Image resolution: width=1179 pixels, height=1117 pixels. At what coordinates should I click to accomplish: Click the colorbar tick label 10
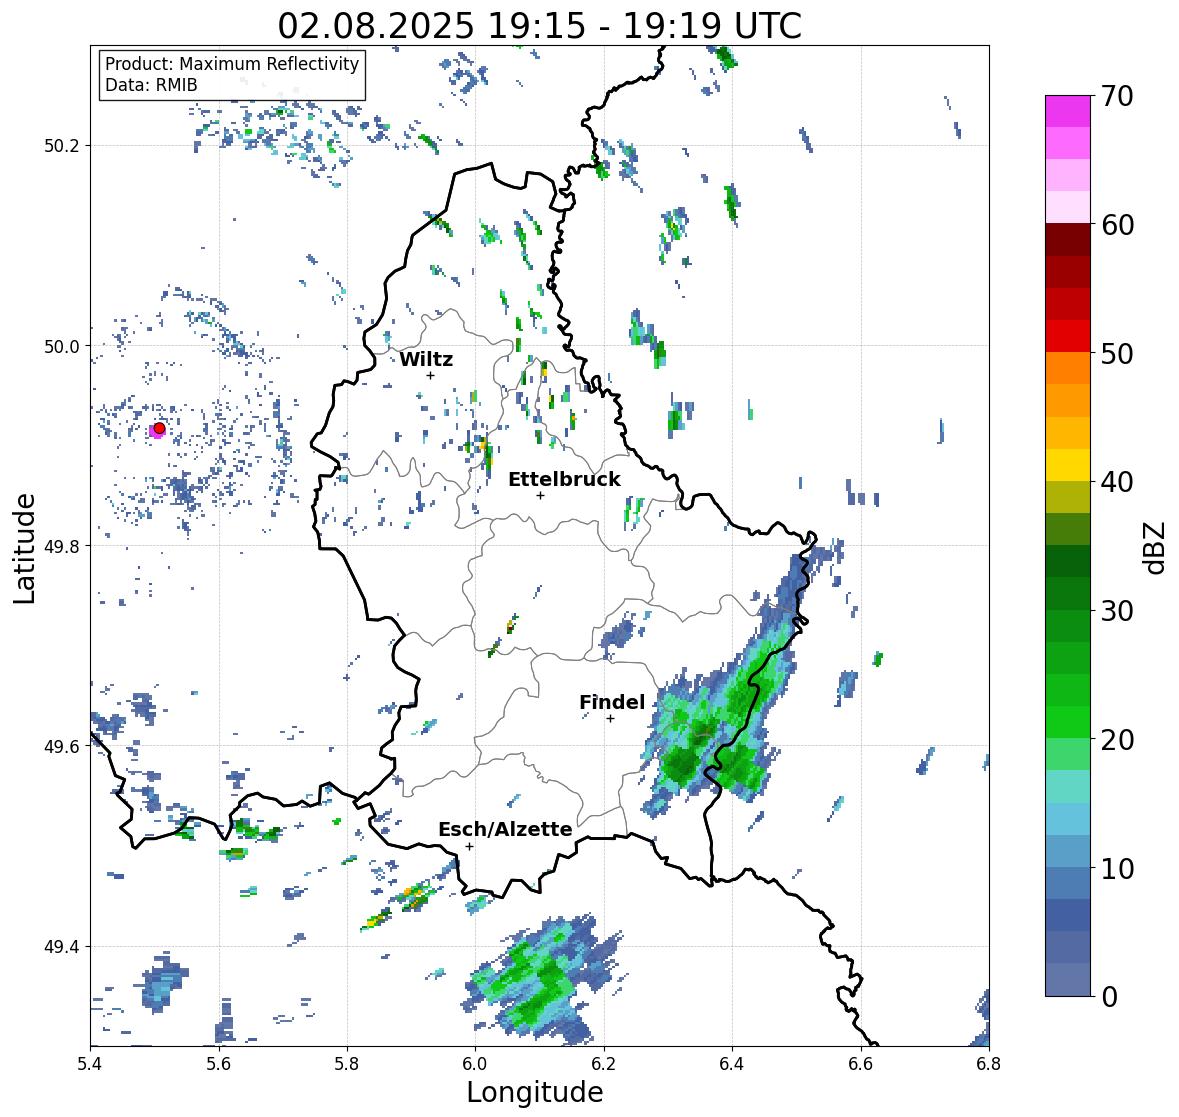point(1117,868)
